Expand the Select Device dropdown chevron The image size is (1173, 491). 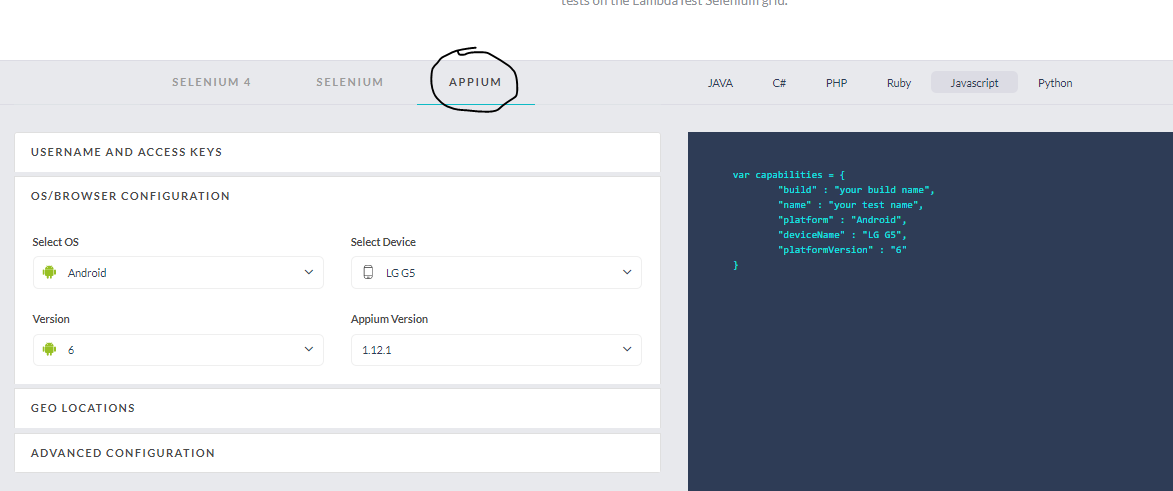click(627, 272)
